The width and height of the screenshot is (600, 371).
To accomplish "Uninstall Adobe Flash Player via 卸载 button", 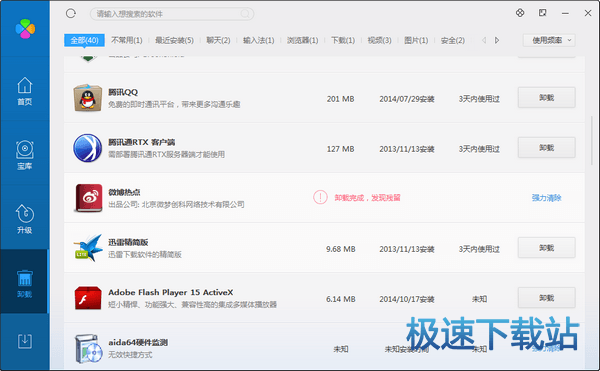I will coord(546,298).
